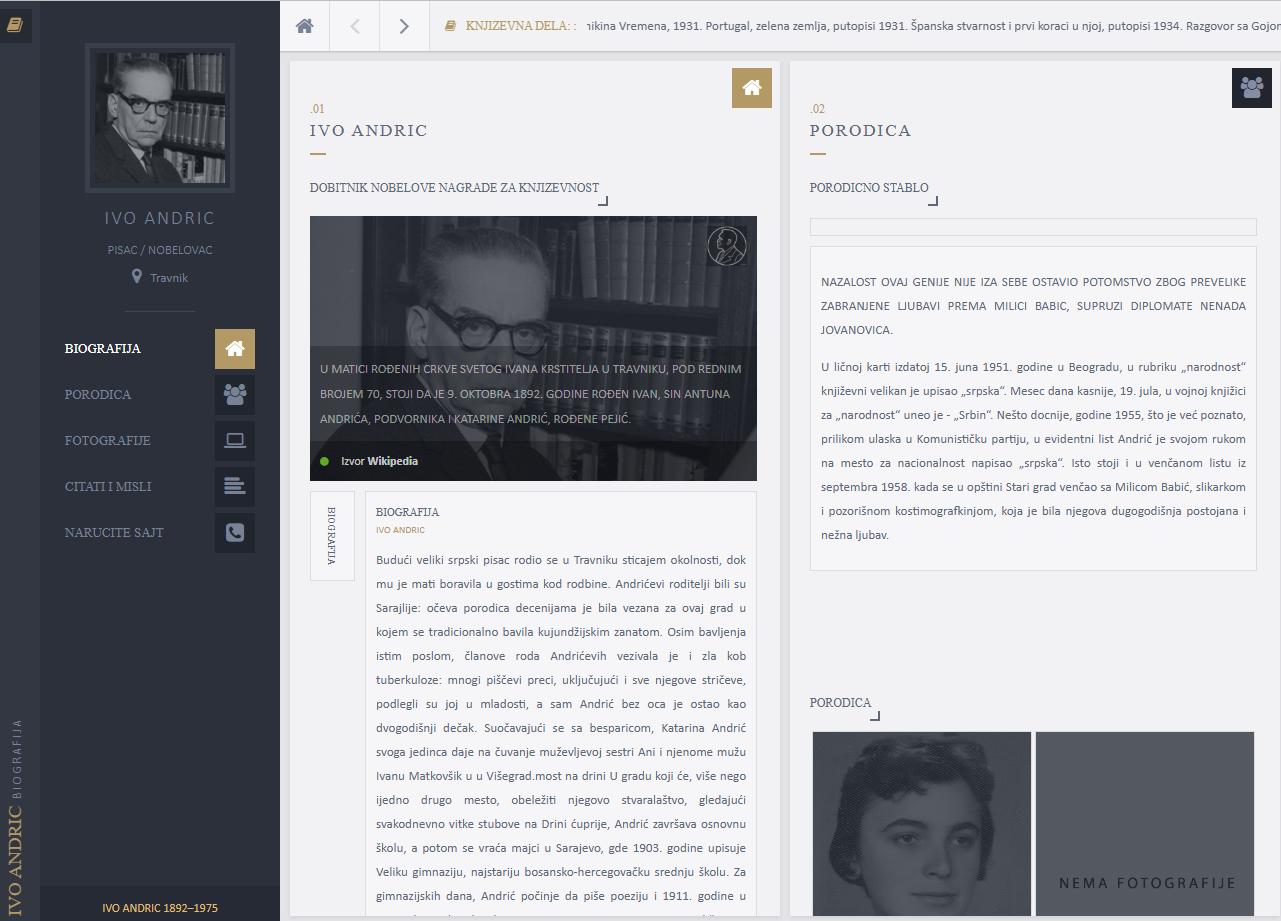Click the home icon beside Biografija menu

(235, 349)
